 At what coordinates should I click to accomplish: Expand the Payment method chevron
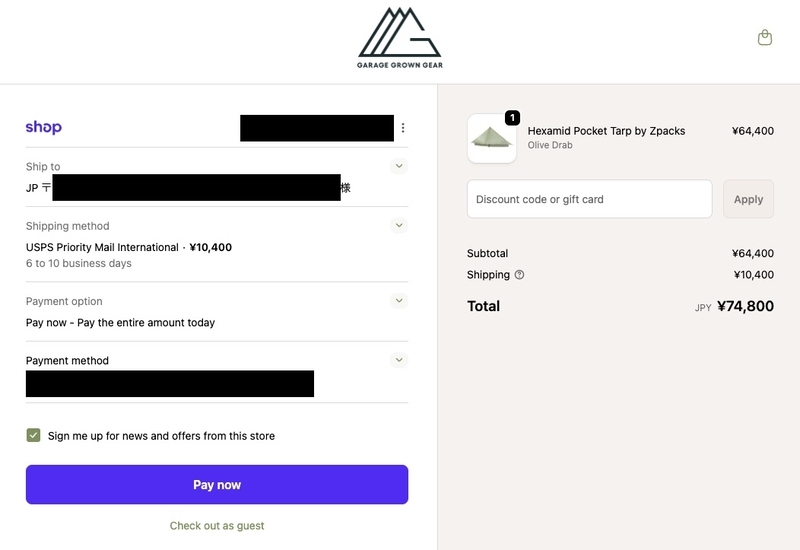[x=399, y=360]
